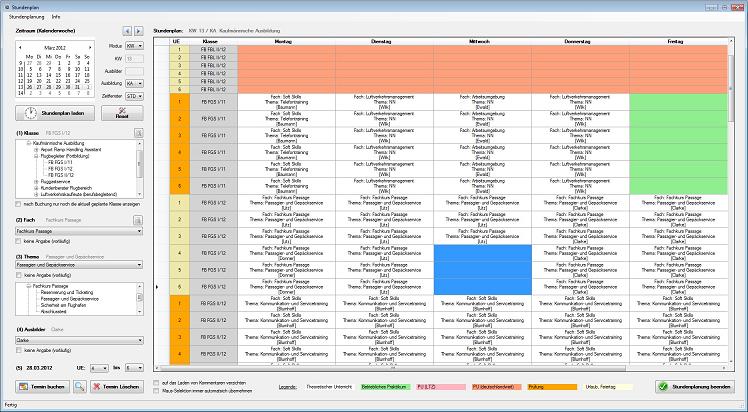
Task: Go to previous calendar week arrow button
Action: coord(127,31)
